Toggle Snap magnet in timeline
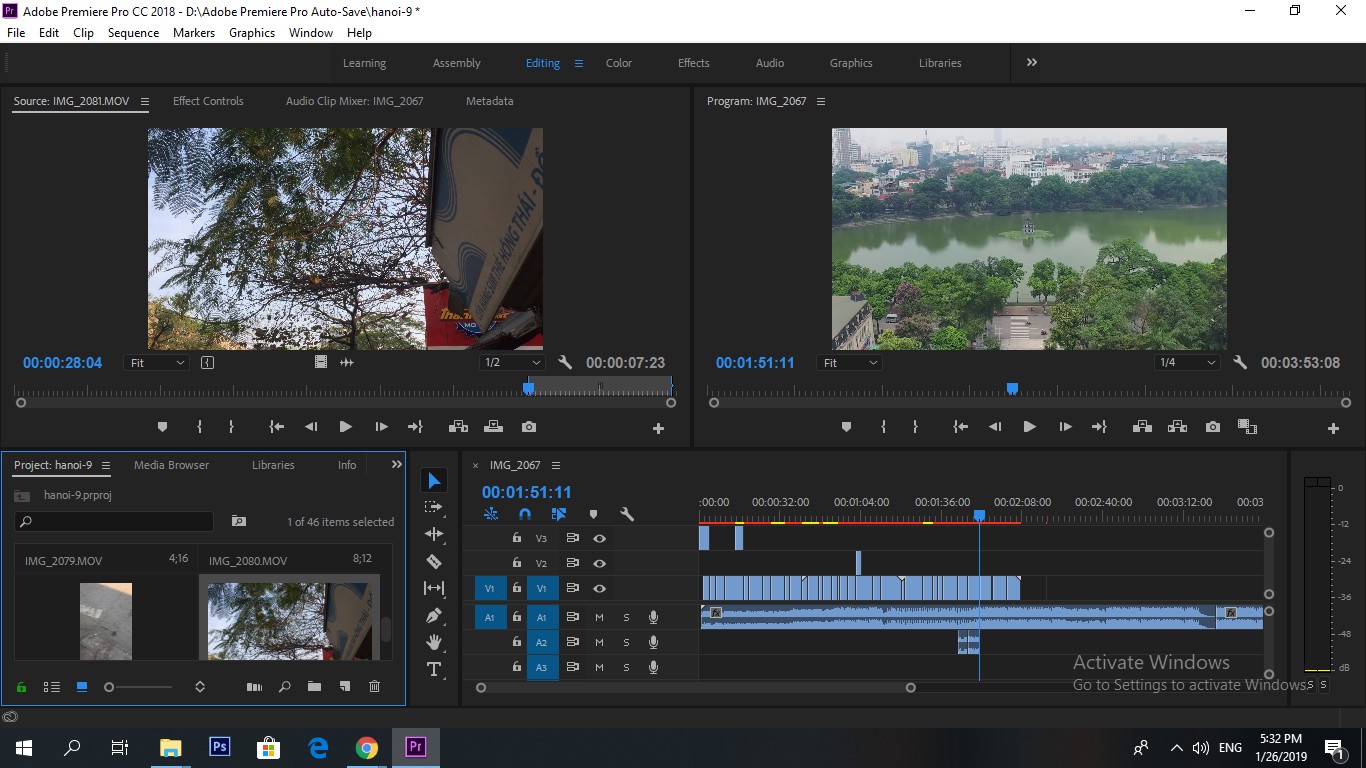 (525, 514)
